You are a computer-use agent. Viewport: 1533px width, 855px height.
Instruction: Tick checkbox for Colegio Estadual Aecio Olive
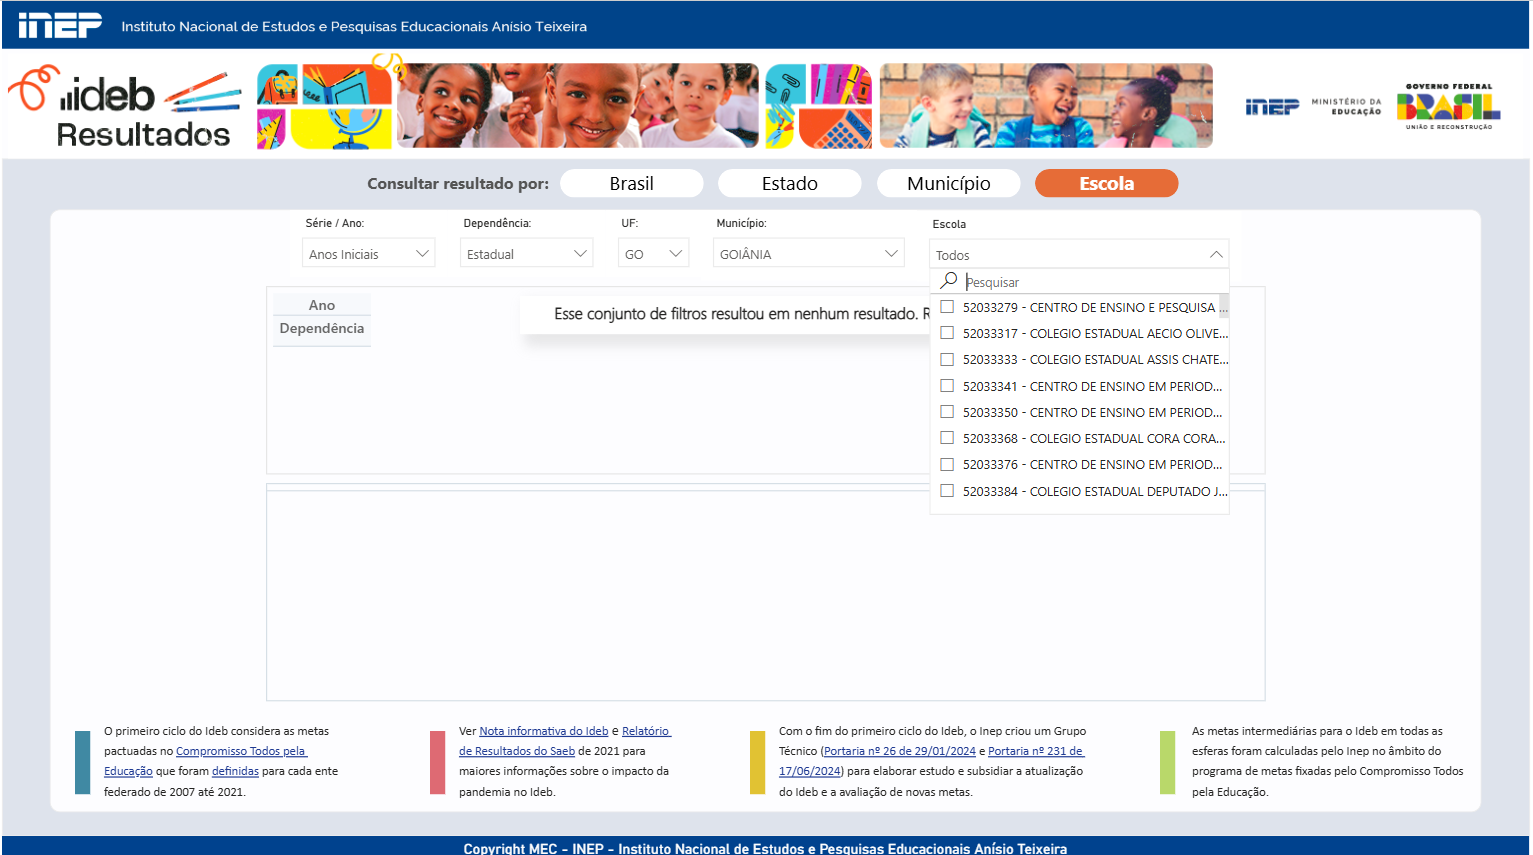947,333
